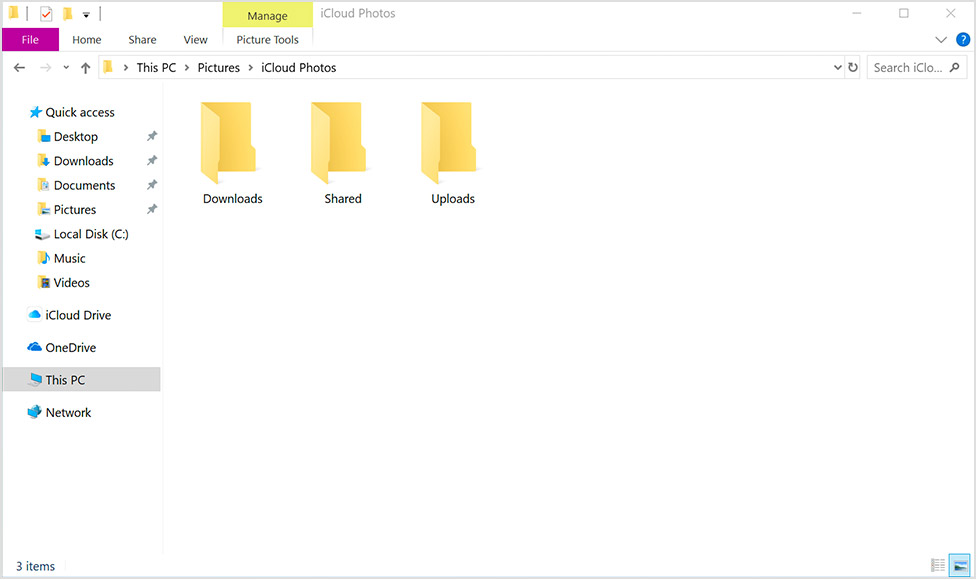Unpin sidebar Downloads using its pin icon
Screen dimensions: 976x580
point(152,161)
